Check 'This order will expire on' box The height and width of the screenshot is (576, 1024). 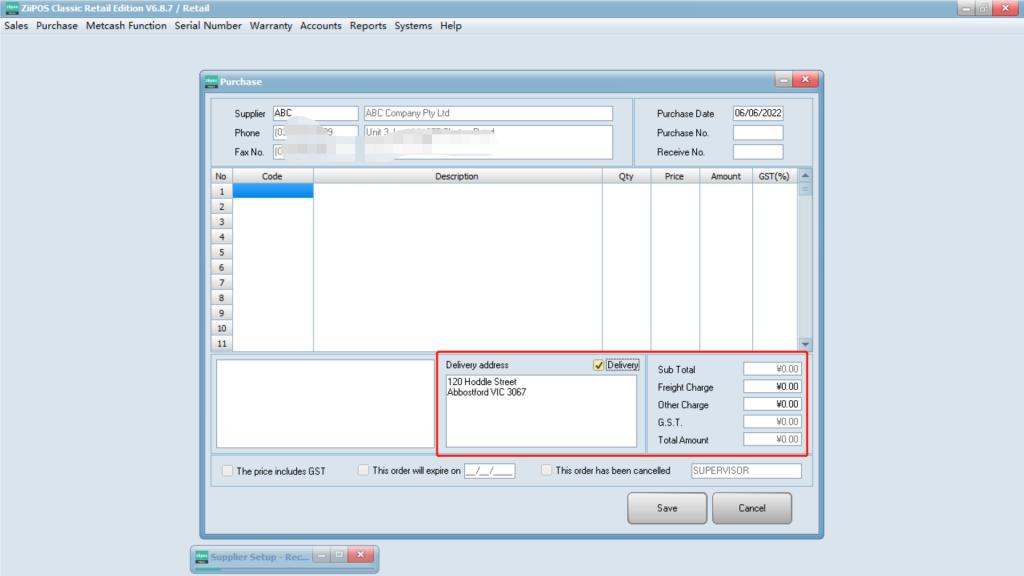coord(364,471)
